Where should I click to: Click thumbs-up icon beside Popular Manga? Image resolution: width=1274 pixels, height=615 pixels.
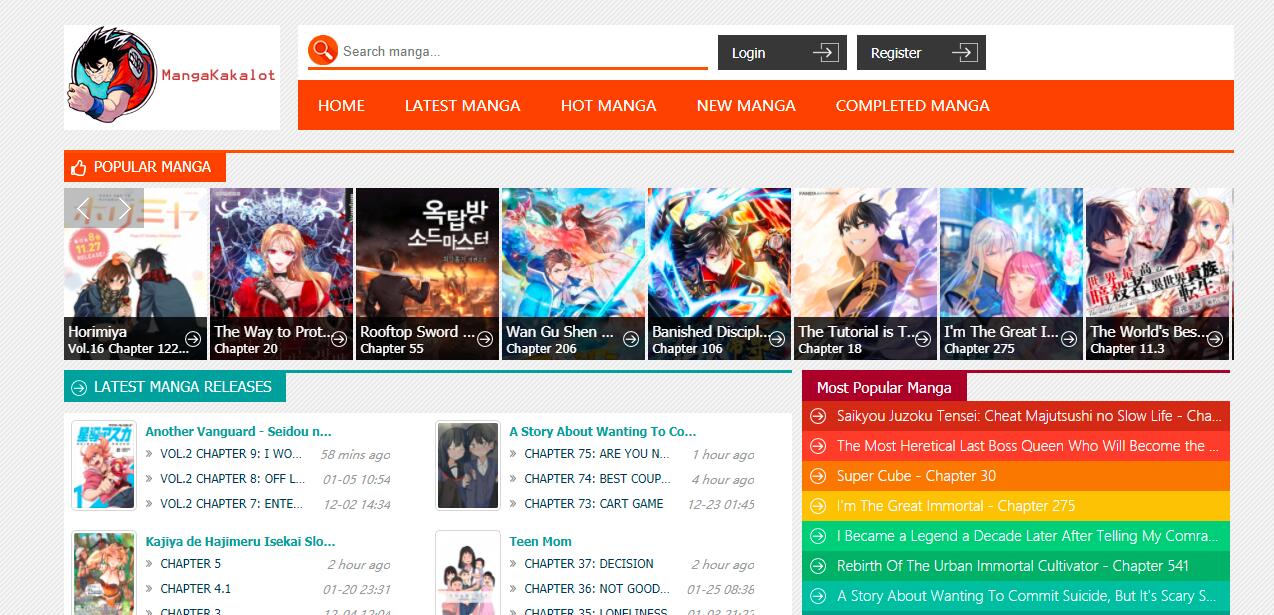(79, 168)
